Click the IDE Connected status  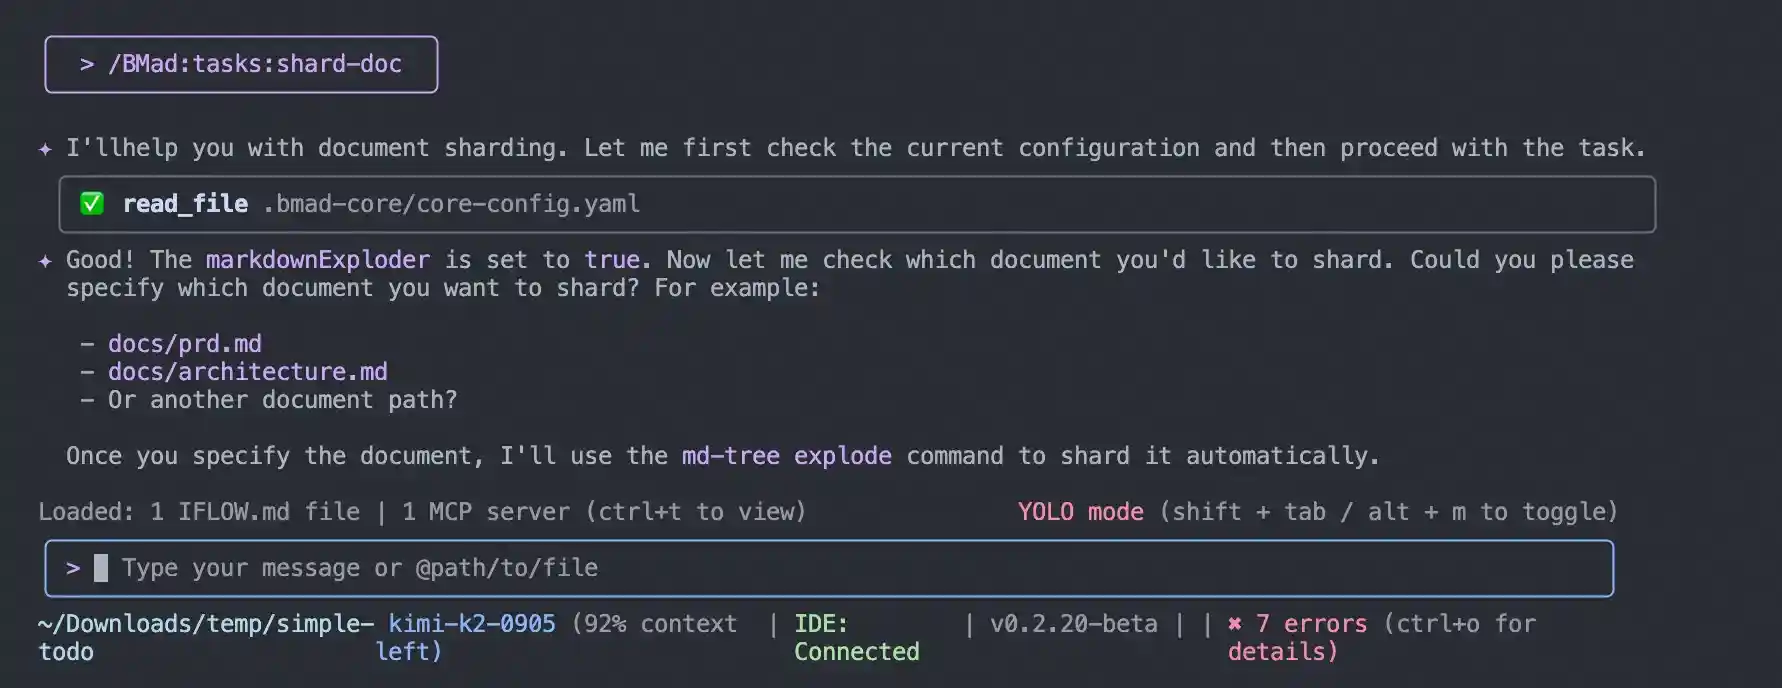(x=856, y=638)
